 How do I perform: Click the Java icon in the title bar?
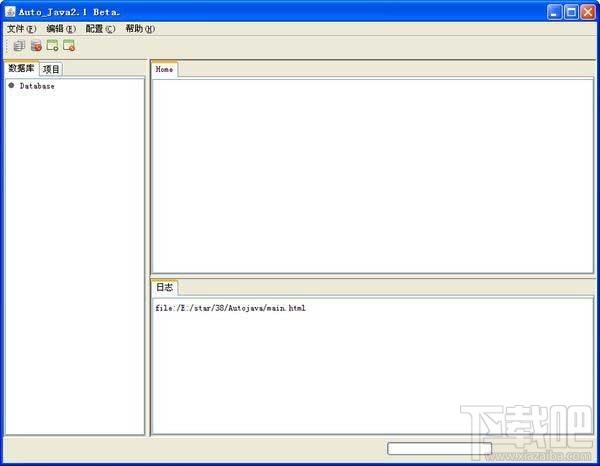10,12
